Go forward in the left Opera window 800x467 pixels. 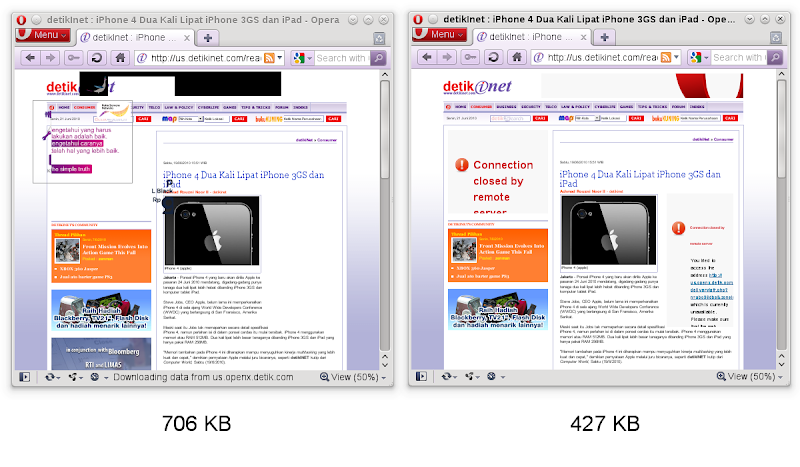pos(49,58)
